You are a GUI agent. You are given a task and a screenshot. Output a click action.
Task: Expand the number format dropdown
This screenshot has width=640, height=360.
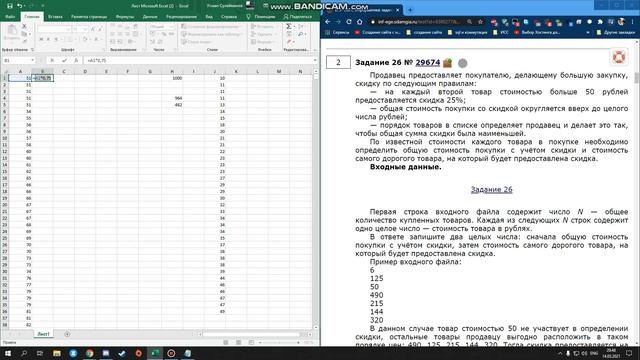172,27
